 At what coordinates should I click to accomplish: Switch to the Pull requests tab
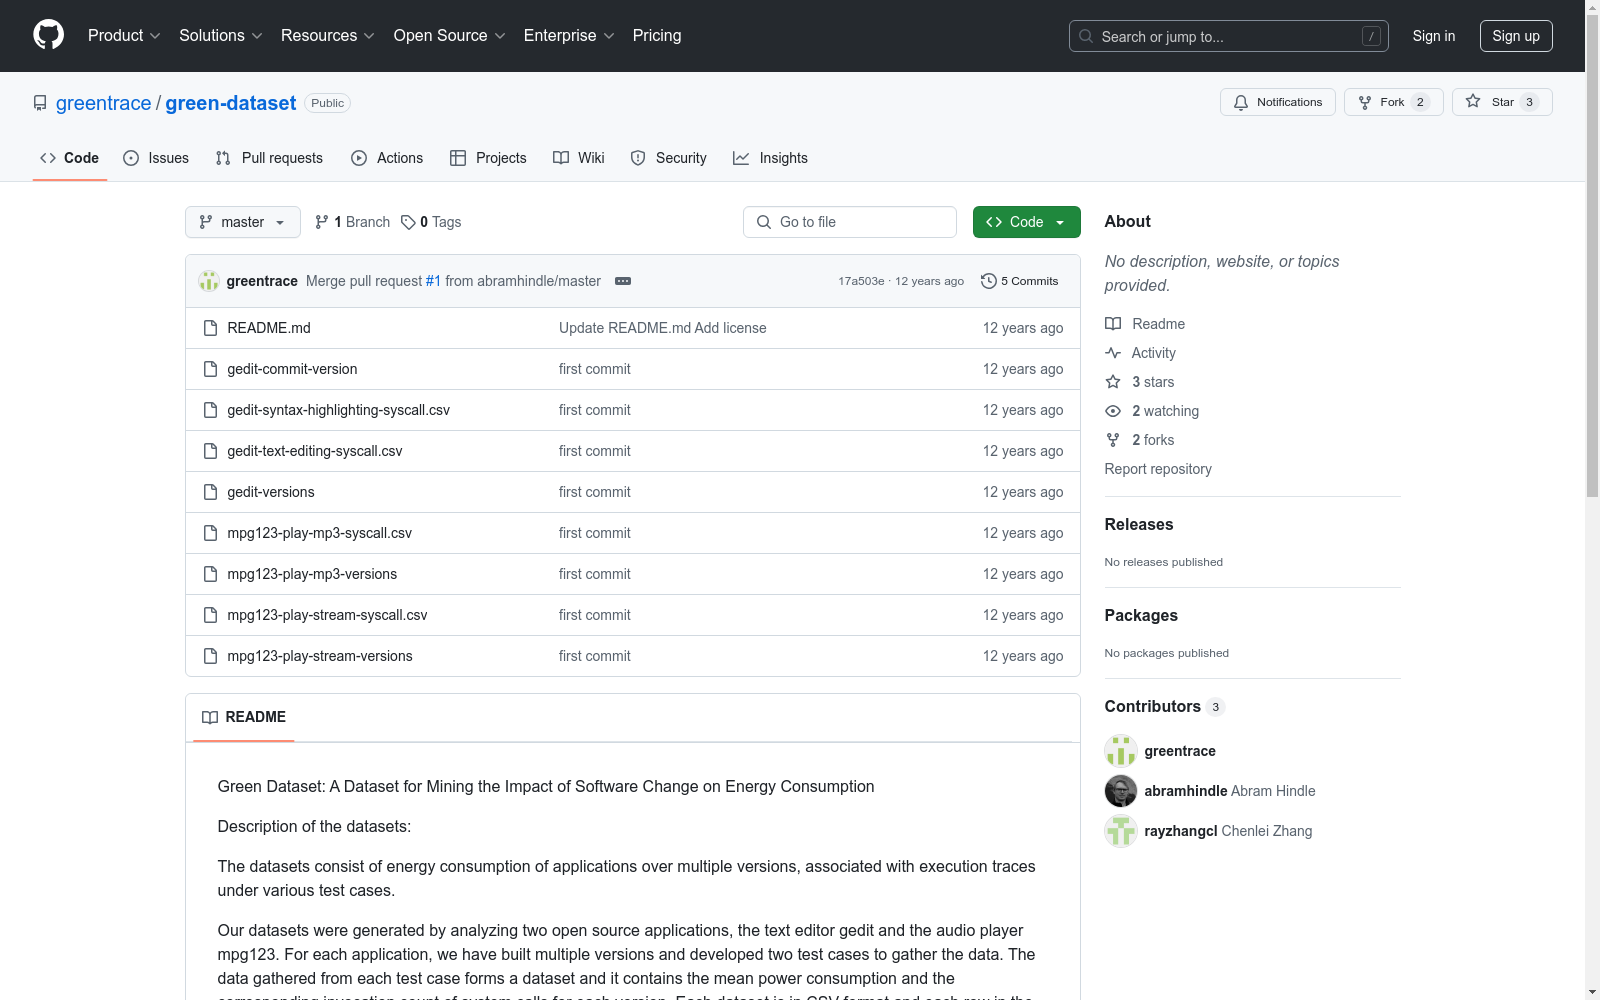[269, 158]
